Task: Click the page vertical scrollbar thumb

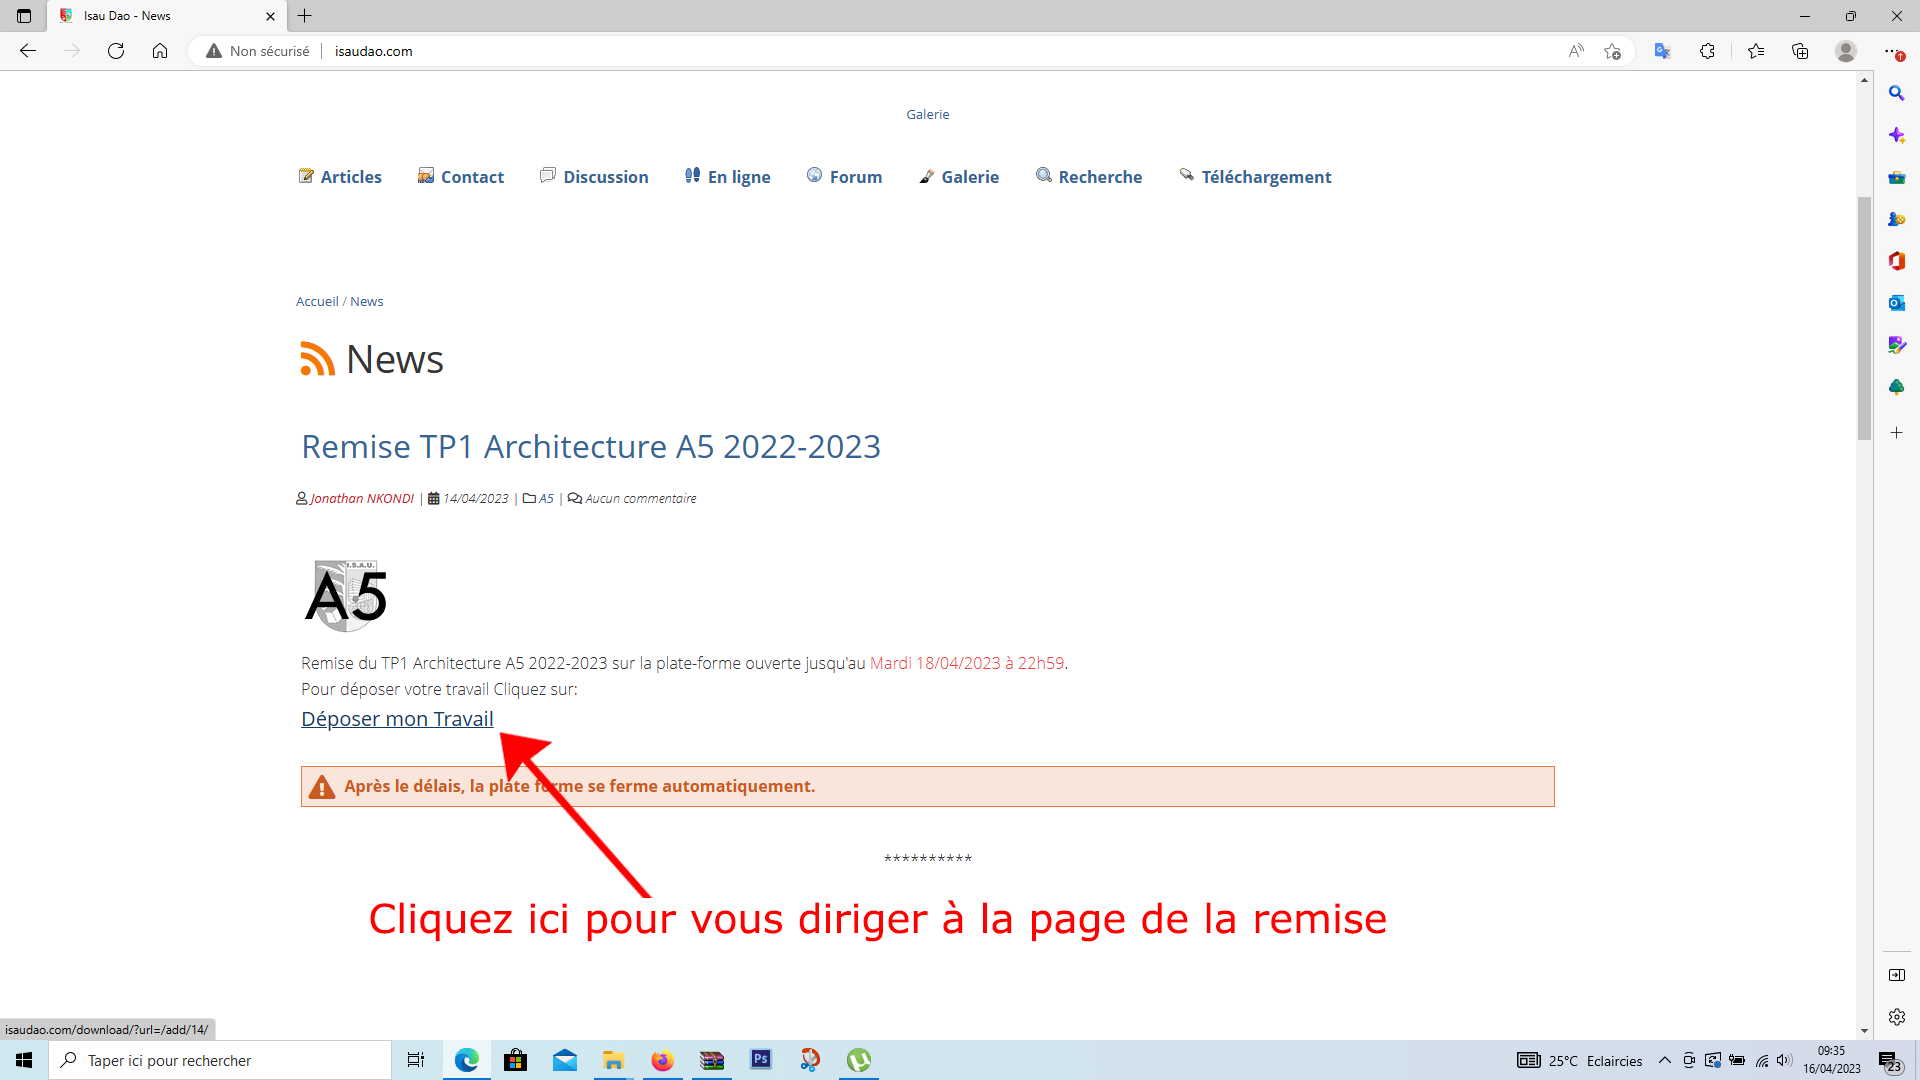Action: click(x=1864, y=320)
